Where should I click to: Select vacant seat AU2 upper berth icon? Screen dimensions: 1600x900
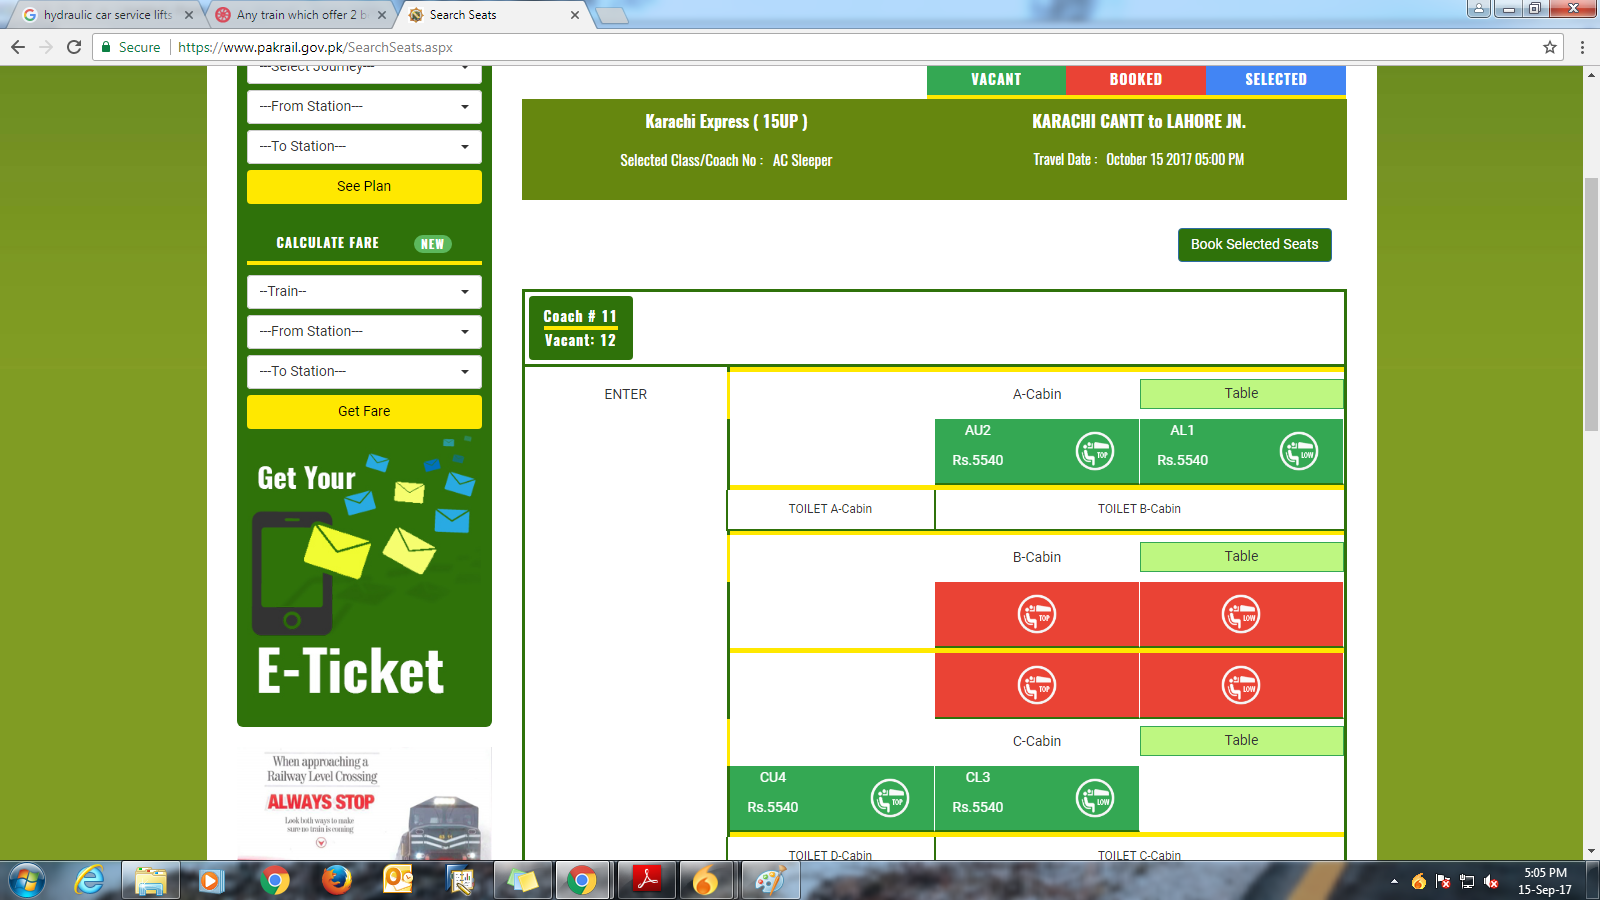1095,452
